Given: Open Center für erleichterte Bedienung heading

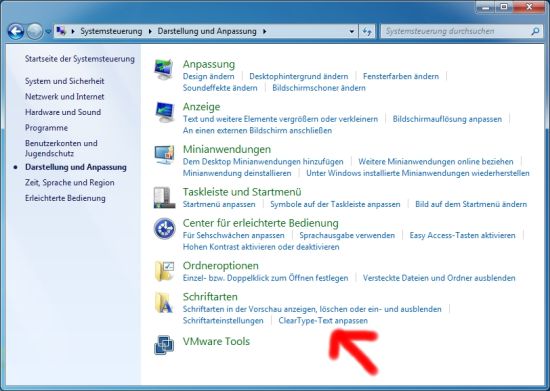Looking at the screenshot, I should [261, 223].
